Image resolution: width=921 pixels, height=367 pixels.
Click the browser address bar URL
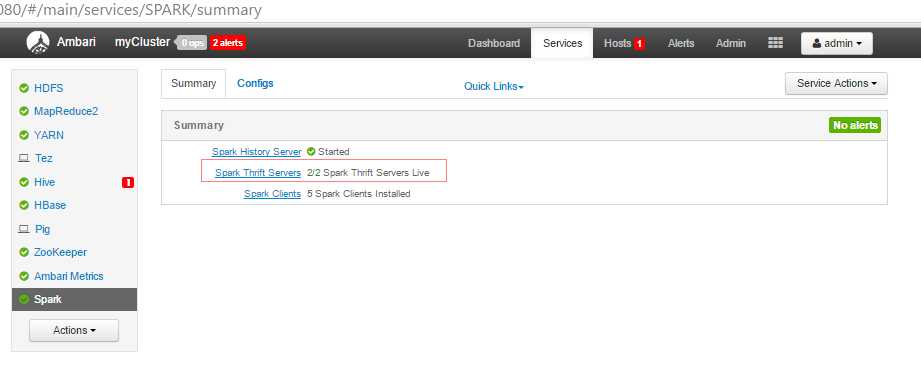click(131, 10)
